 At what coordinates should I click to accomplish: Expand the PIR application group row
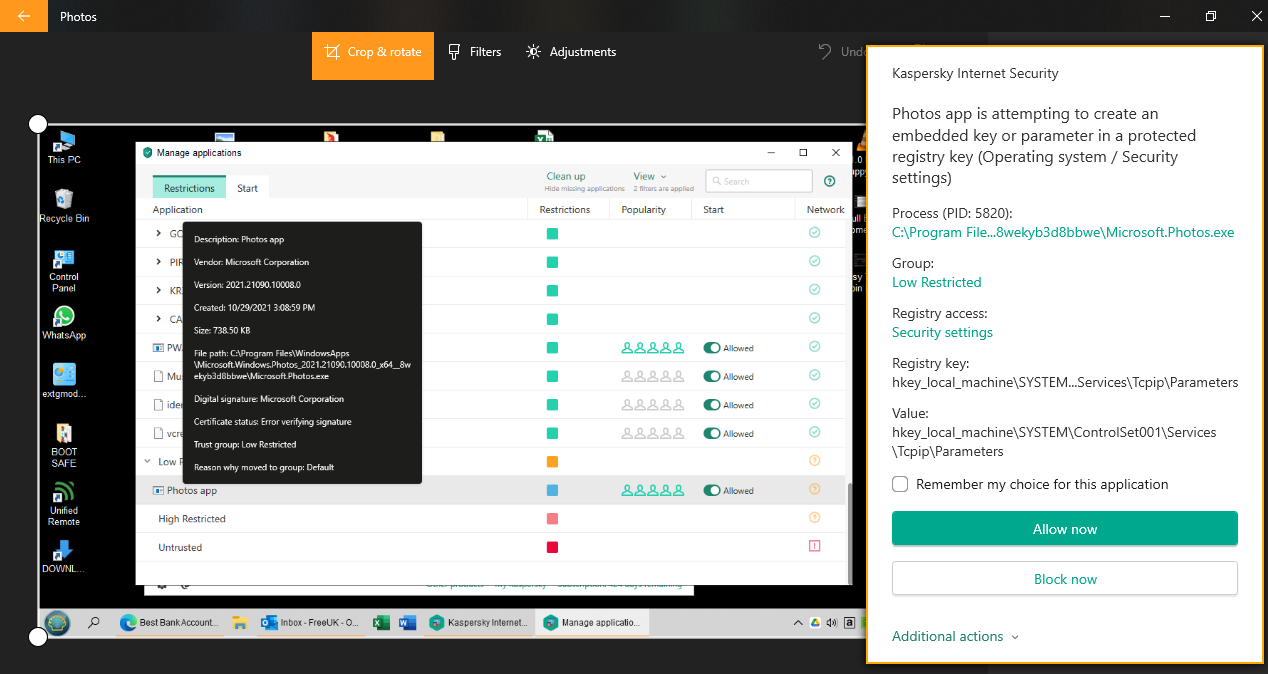(x=159, y=262)
